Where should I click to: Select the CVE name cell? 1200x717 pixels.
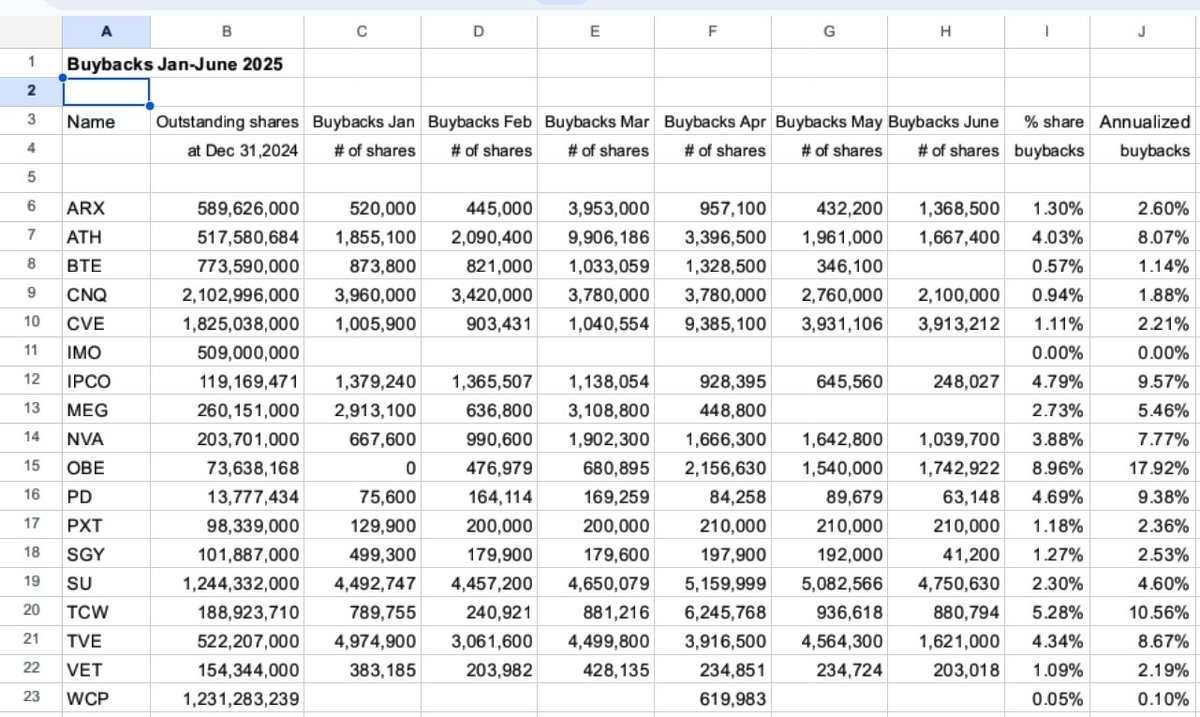coord(107,323)
